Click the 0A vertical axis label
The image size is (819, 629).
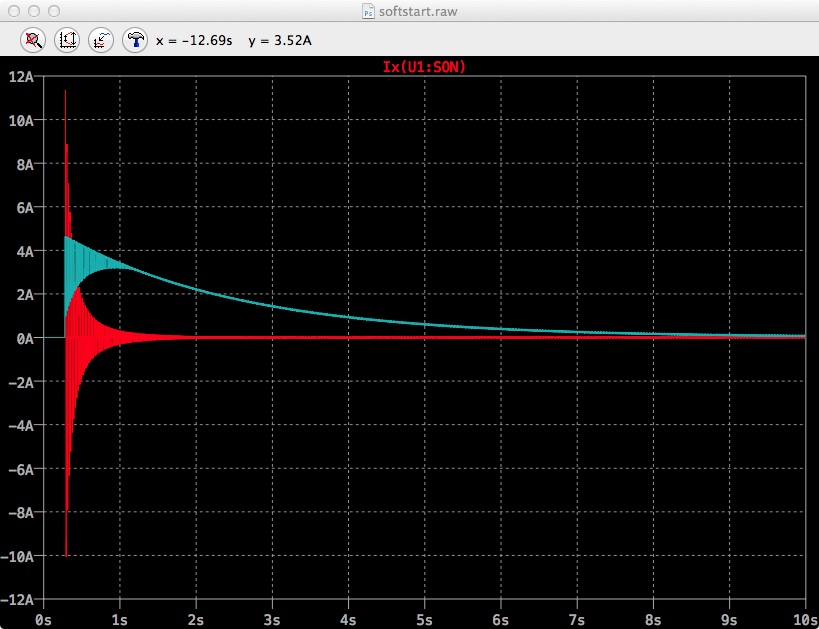point(25,339)
